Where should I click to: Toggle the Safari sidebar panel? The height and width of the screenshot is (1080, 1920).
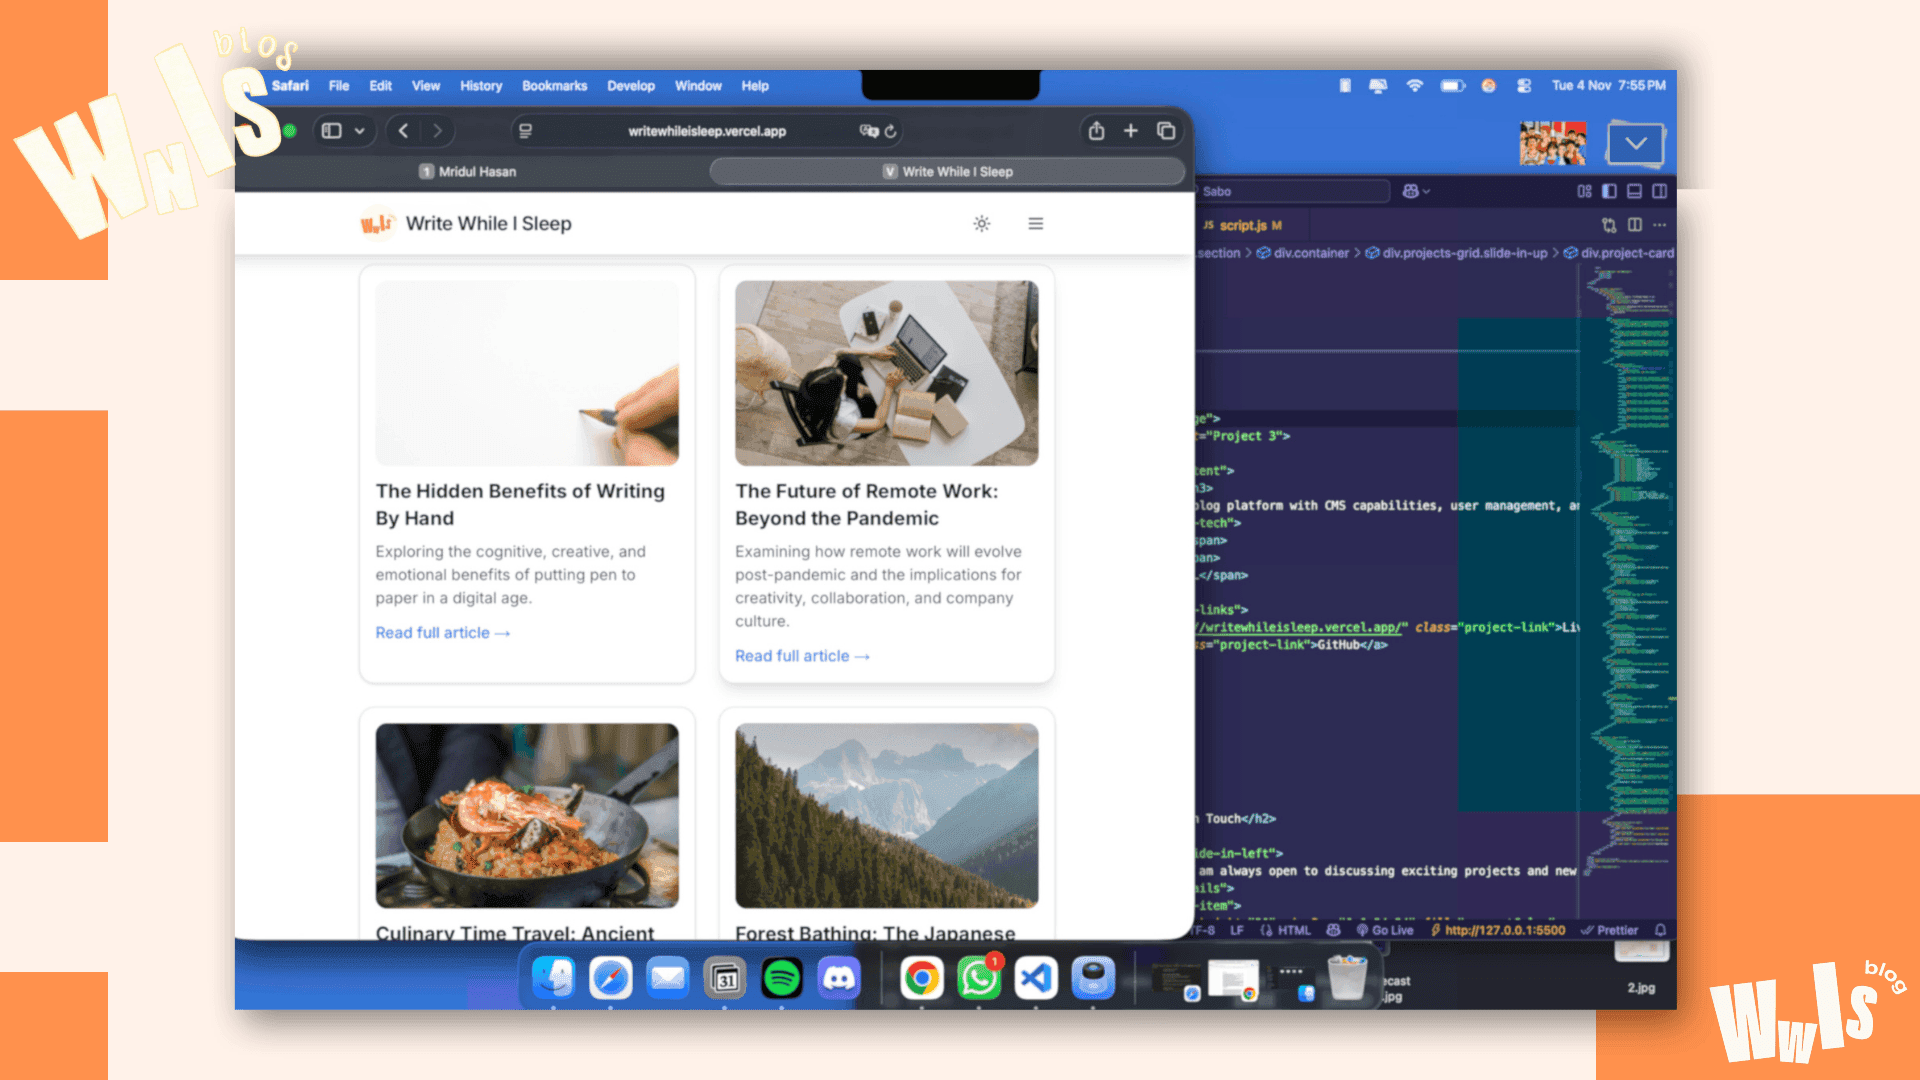click(332, 130)
